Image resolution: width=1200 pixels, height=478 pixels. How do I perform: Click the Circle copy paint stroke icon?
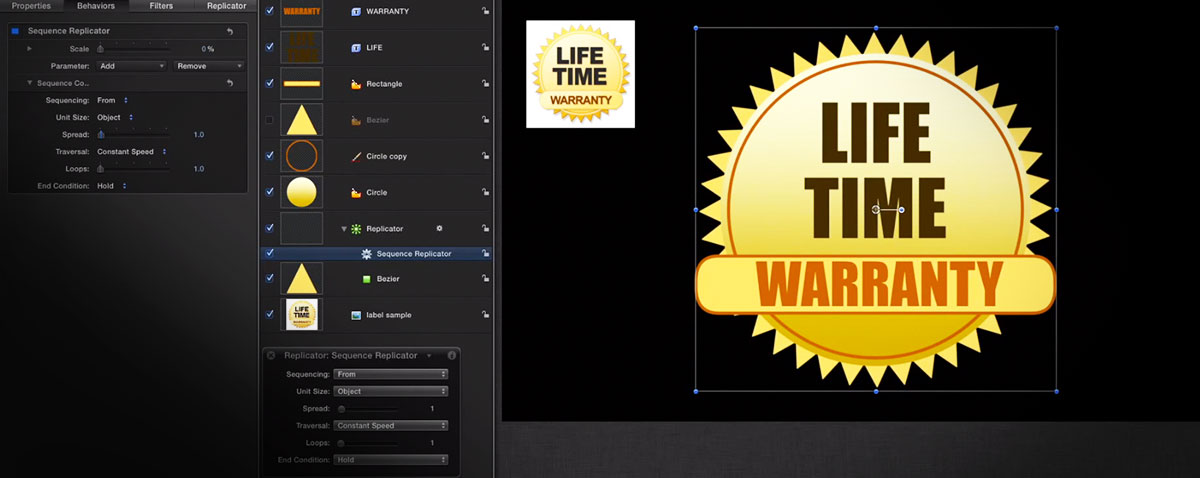click(357, 157)
